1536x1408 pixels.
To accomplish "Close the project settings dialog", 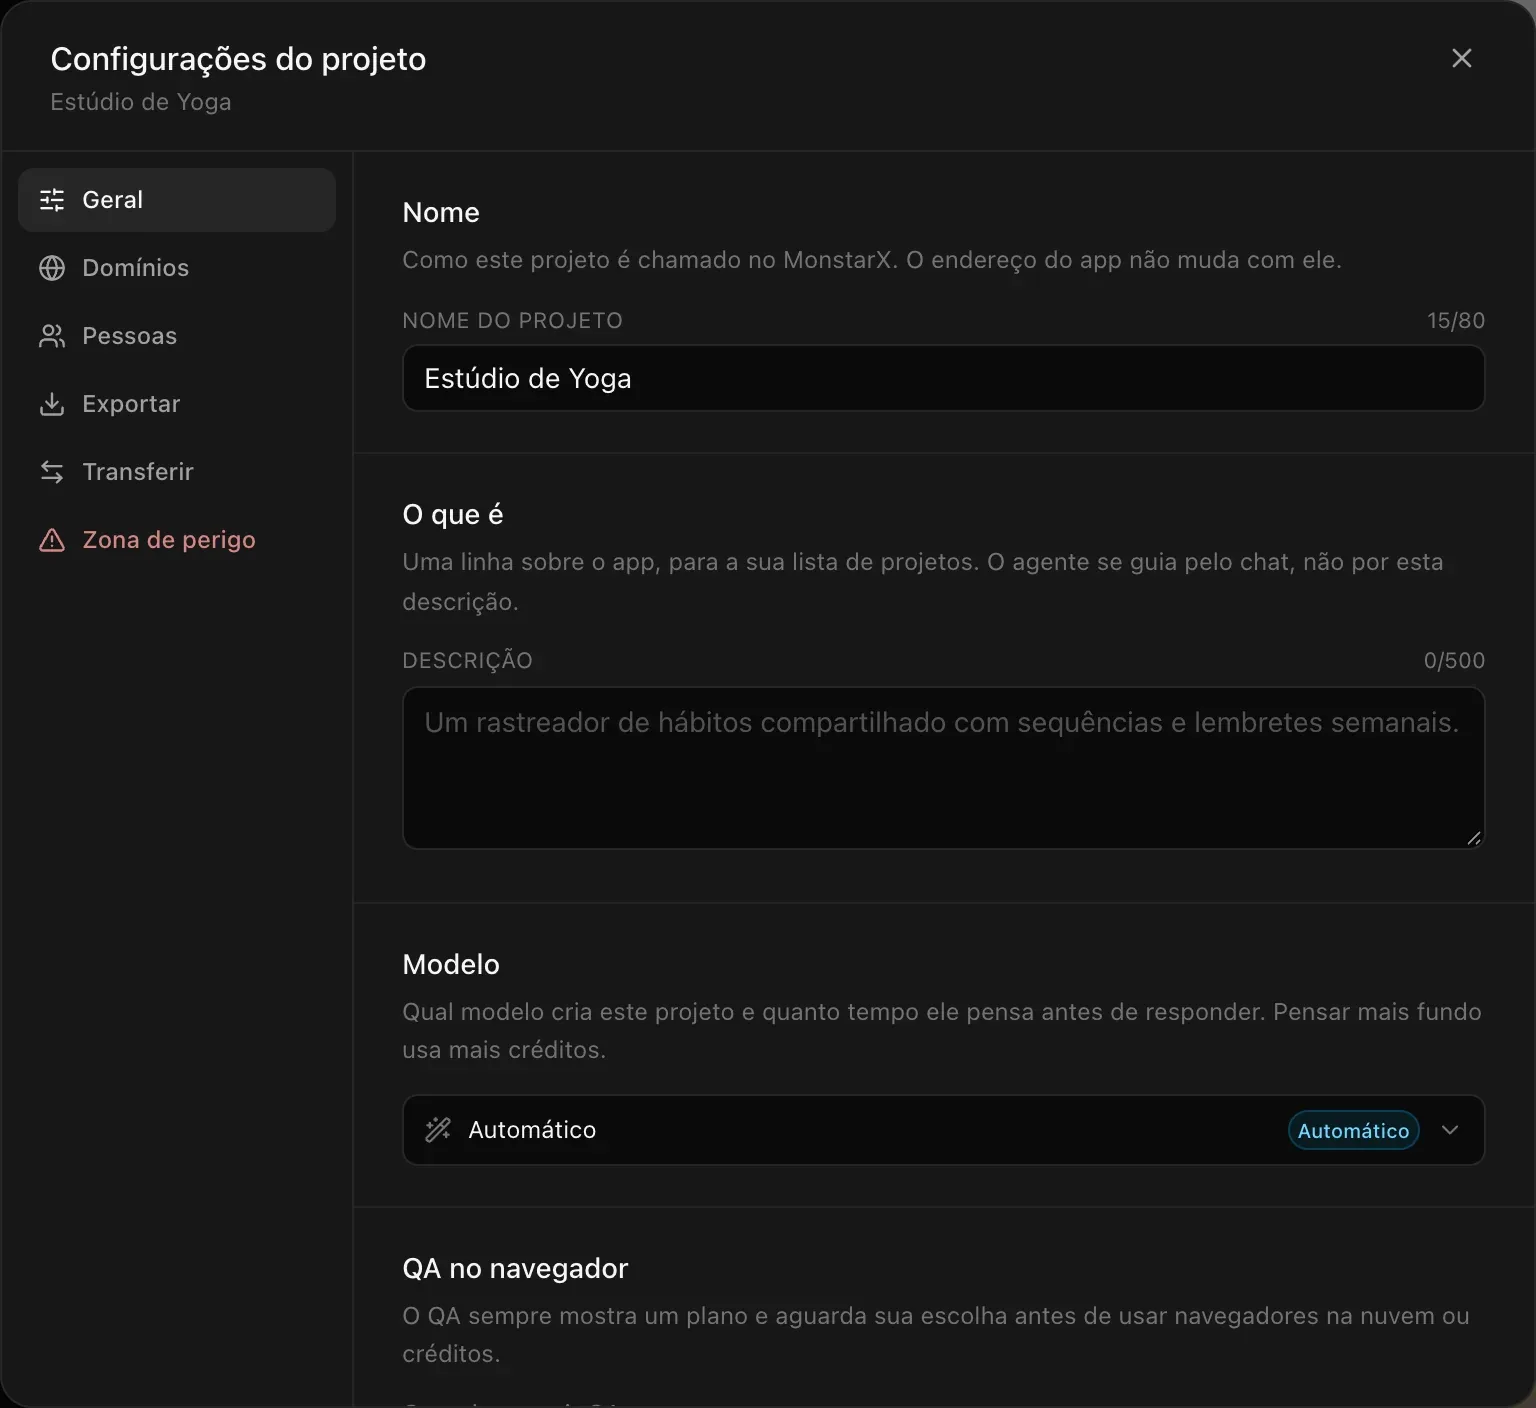I will pos(1462,58).
